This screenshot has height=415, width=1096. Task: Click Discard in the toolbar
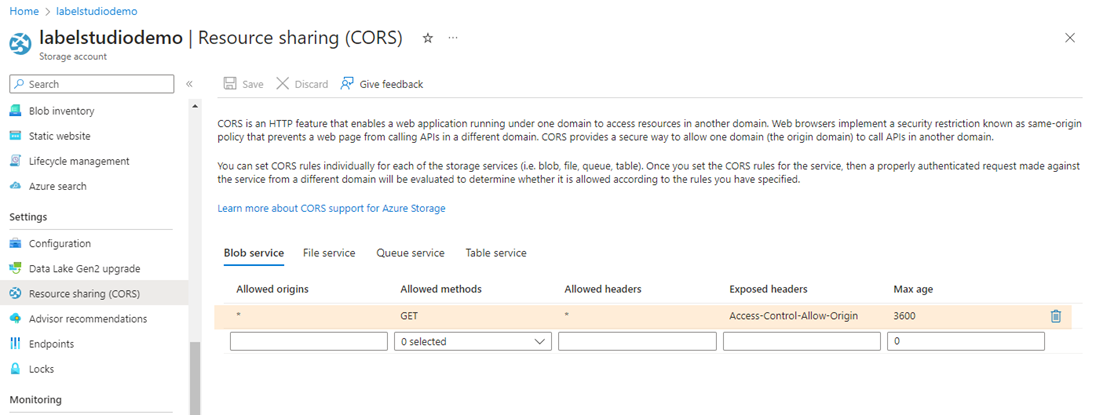302,84
